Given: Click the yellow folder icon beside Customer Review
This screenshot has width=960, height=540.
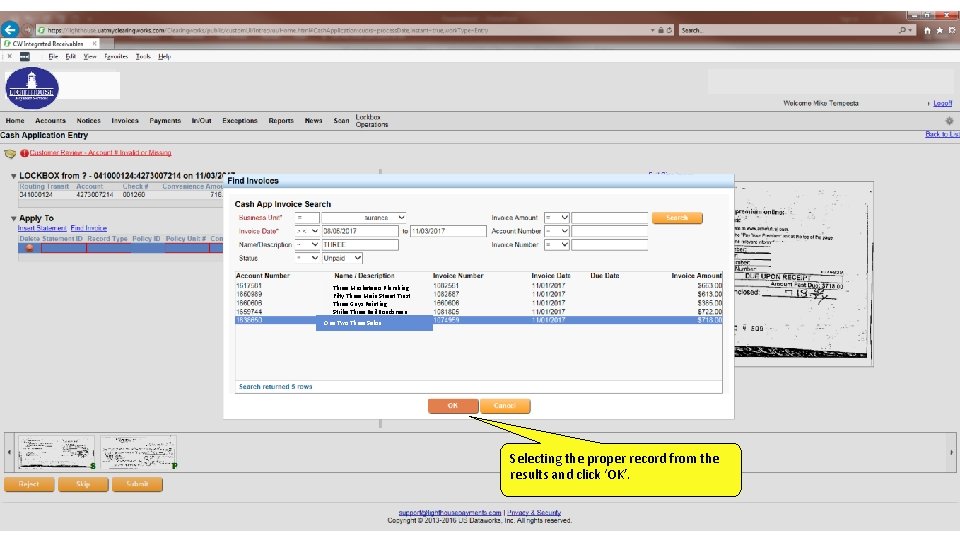Looking at the screenshot, I should pos(10,153).
